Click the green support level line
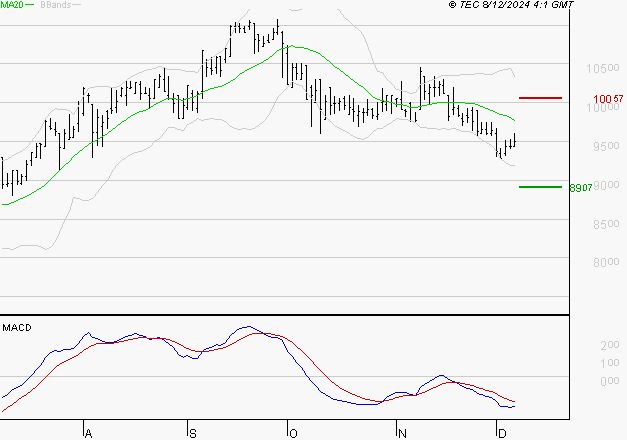The height and width of the screenshot is (440, 627). point(540,187)
